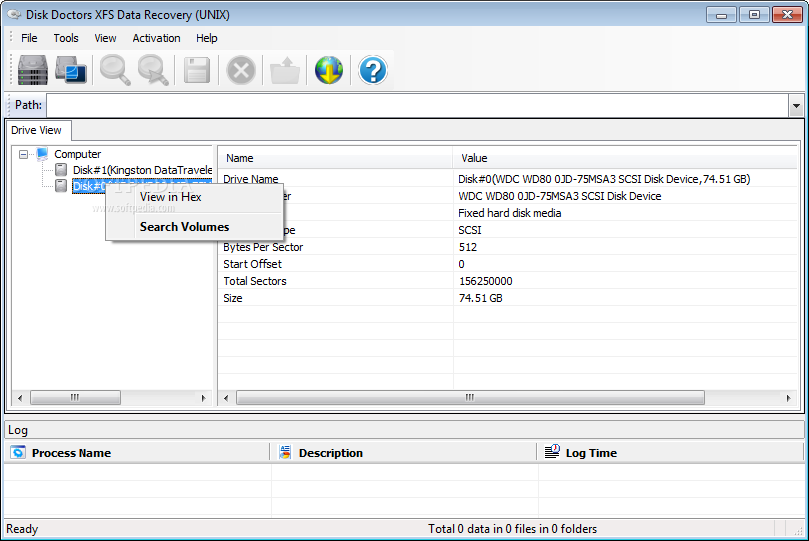Click the Ready status bar text
The height and width of the screenshot is (541, 809).
point(22,529)
